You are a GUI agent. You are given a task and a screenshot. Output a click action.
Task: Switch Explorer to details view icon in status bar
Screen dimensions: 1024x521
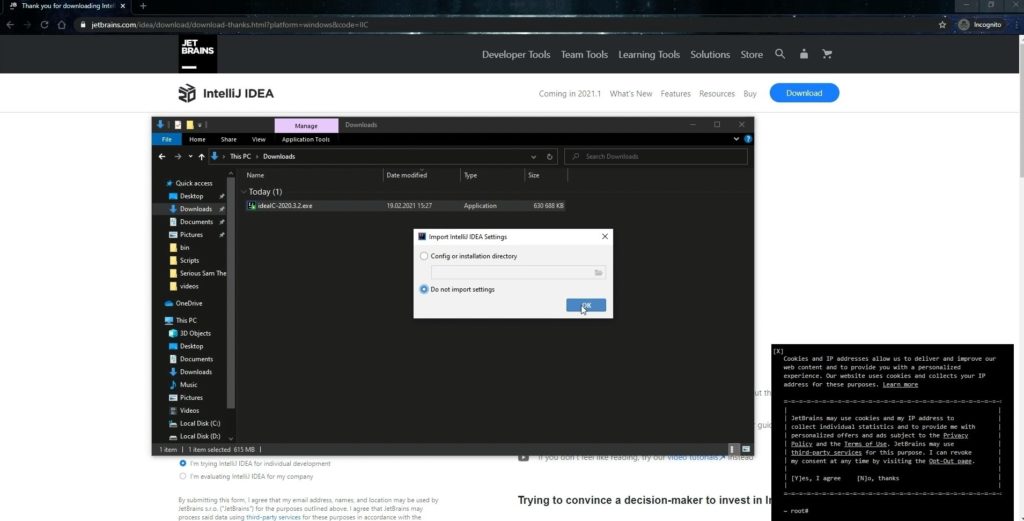[731, 449]
